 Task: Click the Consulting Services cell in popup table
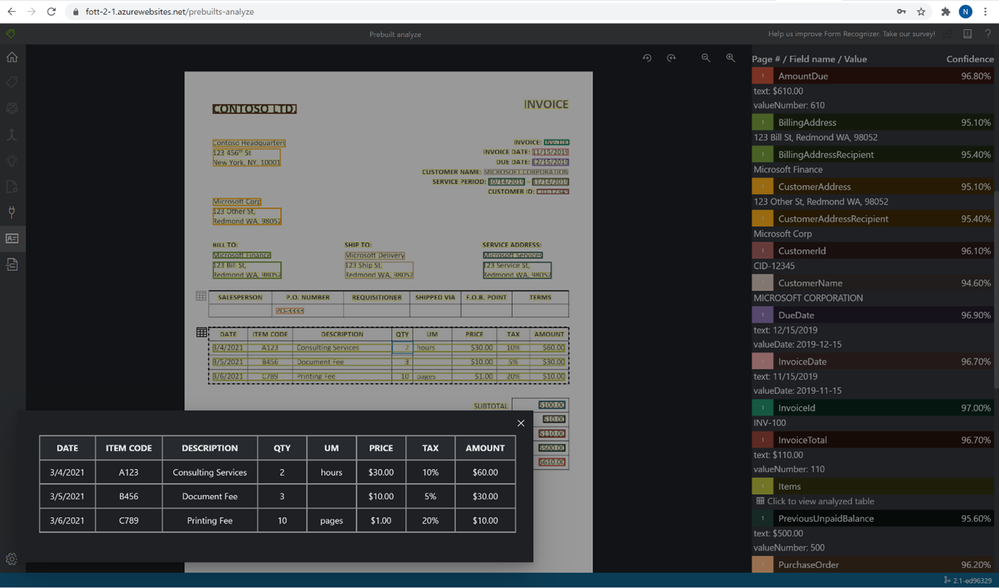click(x=210, y=472)
